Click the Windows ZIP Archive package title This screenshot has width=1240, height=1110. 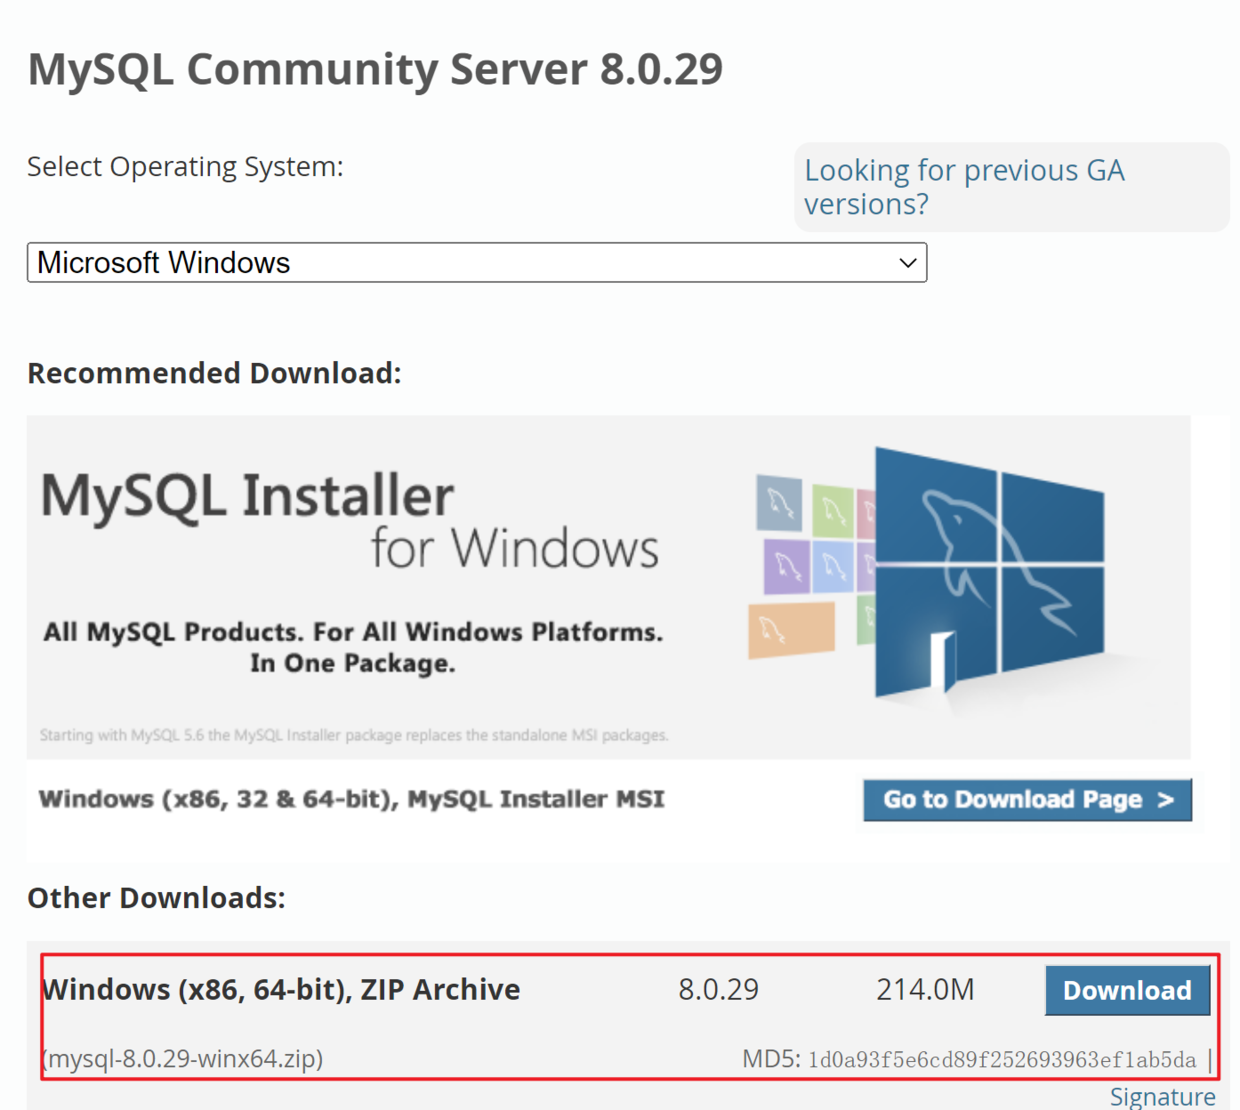click(281, 989)
